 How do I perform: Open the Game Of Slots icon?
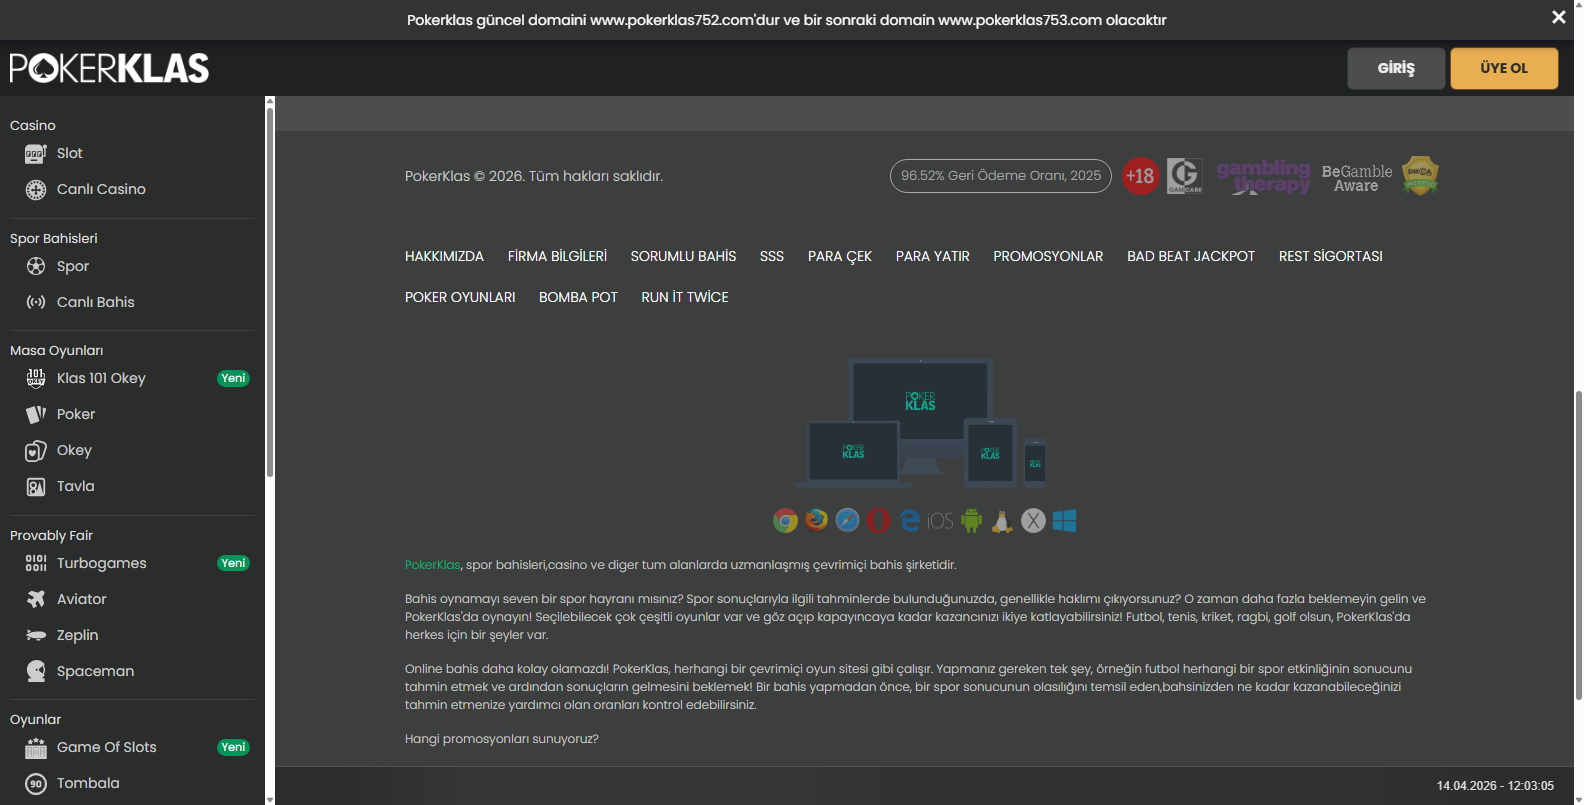36,748
